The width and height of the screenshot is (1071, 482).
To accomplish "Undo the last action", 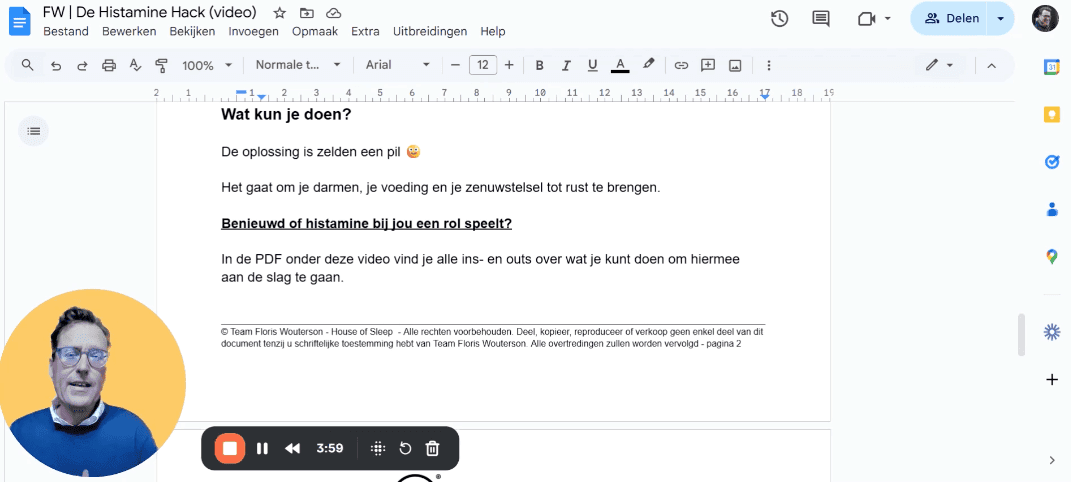I will (x=56, y=66).
